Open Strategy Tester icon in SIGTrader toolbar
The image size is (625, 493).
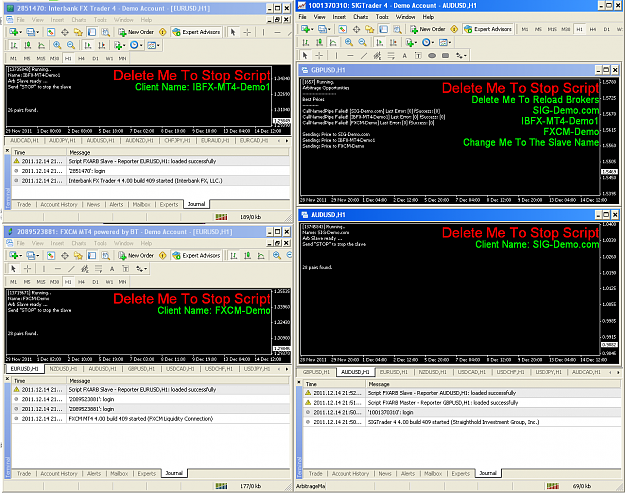pyautogui.click(x=397, y=29)
